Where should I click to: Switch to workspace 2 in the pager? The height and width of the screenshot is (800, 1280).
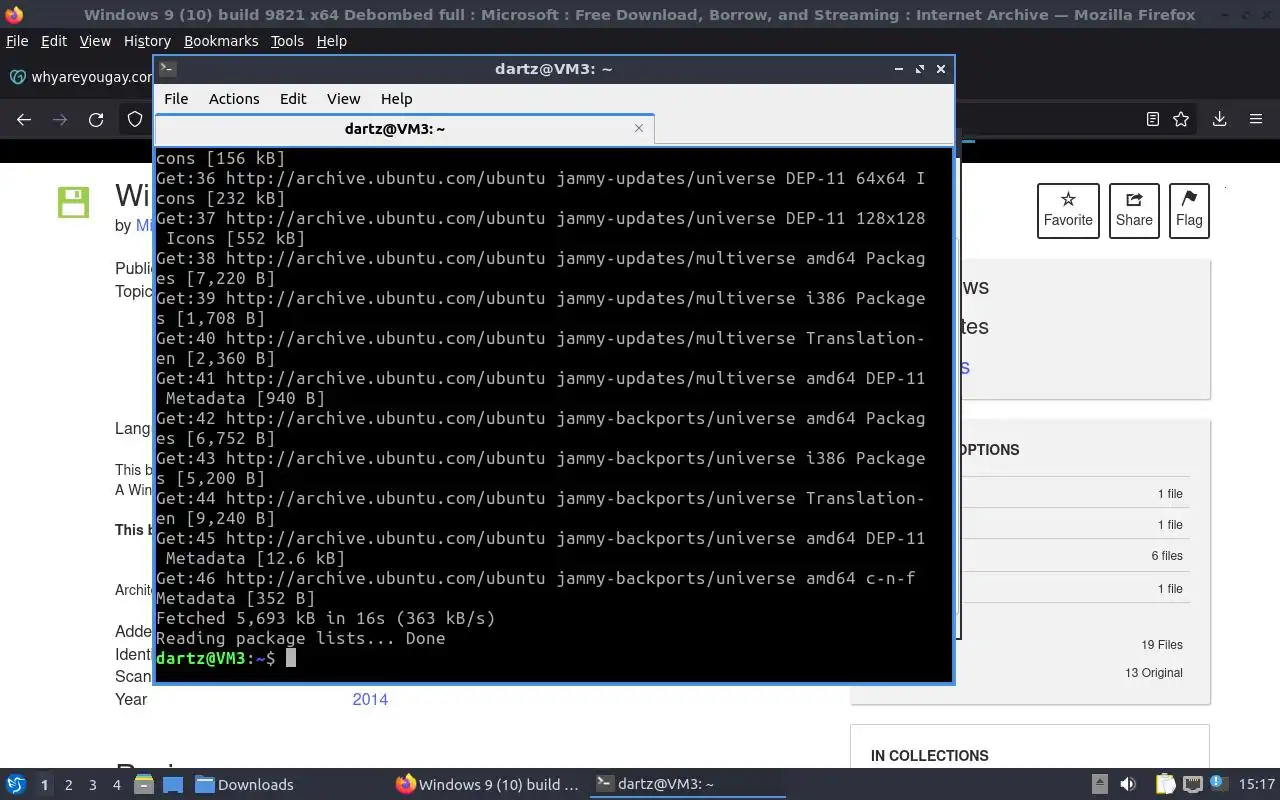[68, 785]
